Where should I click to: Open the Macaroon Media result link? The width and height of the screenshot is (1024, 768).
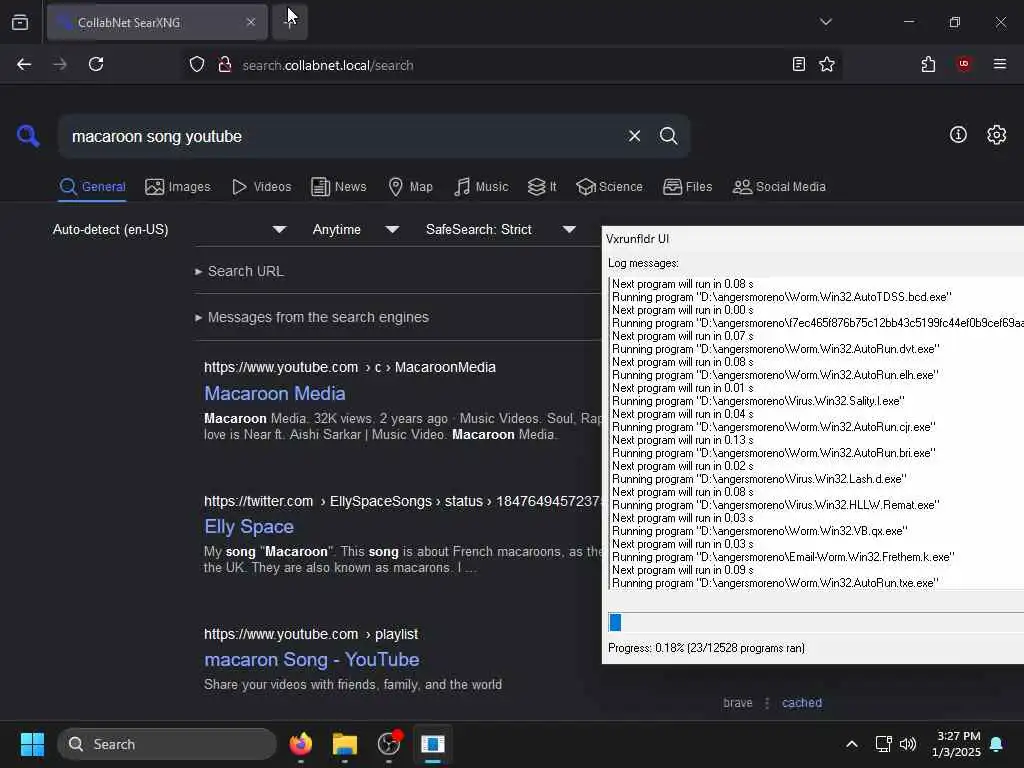[274, 393]
